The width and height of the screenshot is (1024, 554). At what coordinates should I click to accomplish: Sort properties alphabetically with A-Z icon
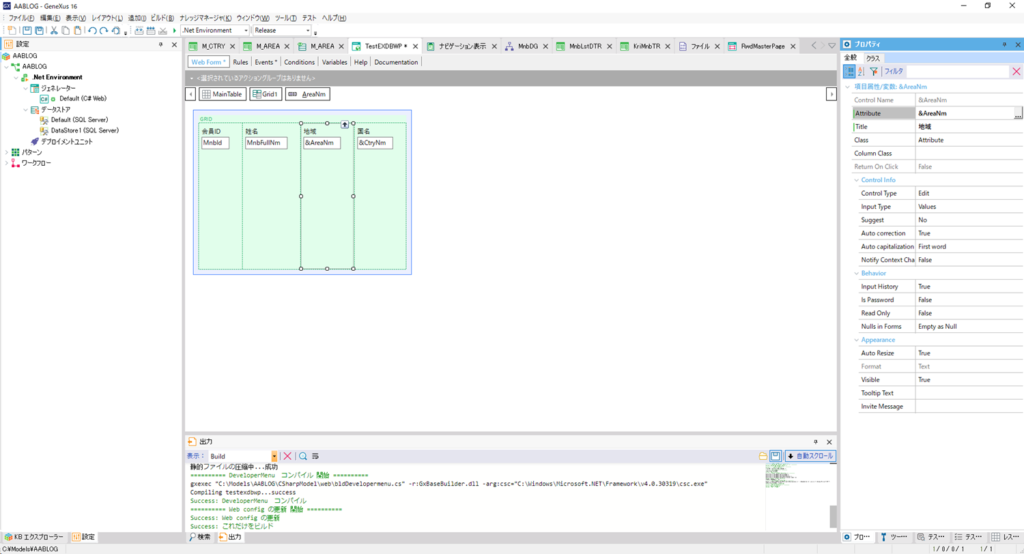click(x=861, y=71)
